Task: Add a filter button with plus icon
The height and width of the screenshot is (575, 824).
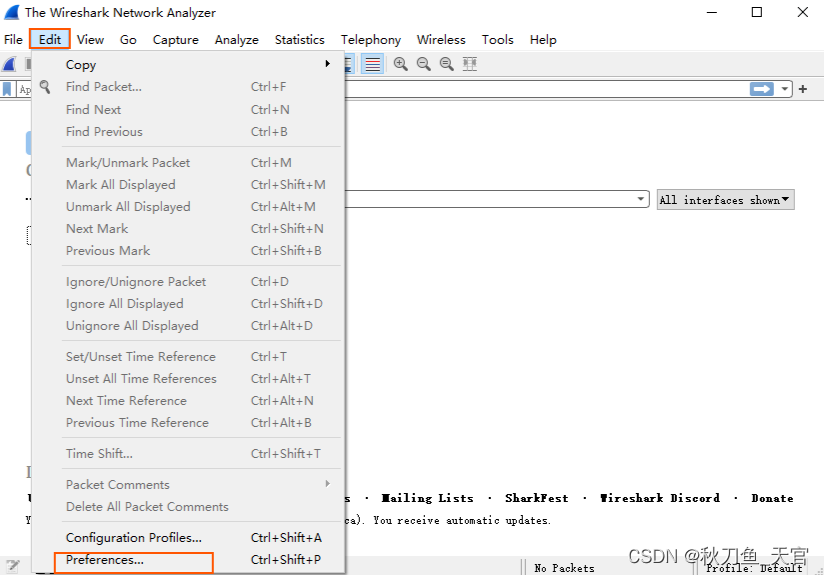Action: [x=802, y=89]
